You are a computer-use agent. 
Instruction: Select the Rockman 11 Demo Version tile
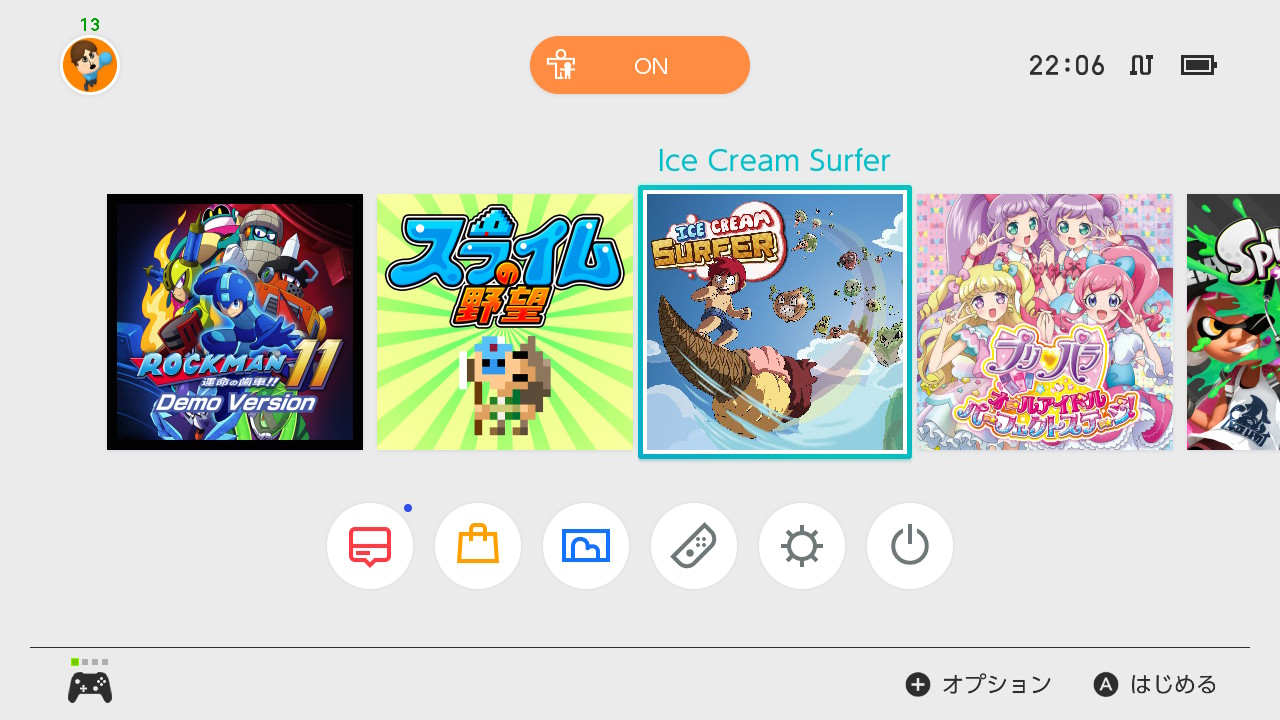235,322
